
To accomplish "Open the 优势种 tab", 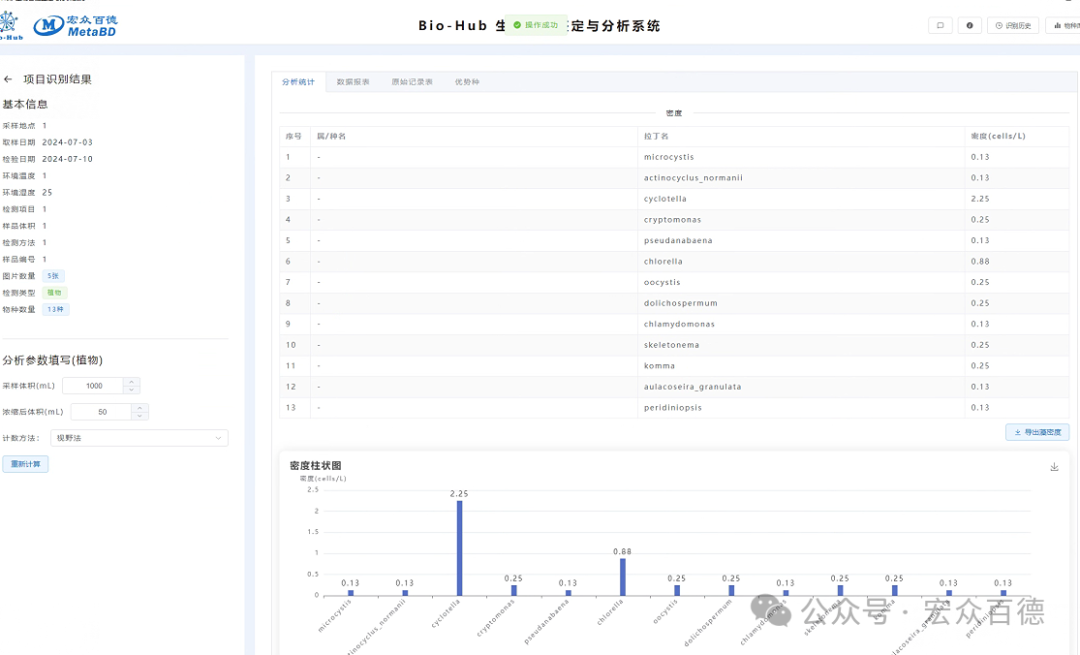I will pyautogui.click(x=466, y=82).
